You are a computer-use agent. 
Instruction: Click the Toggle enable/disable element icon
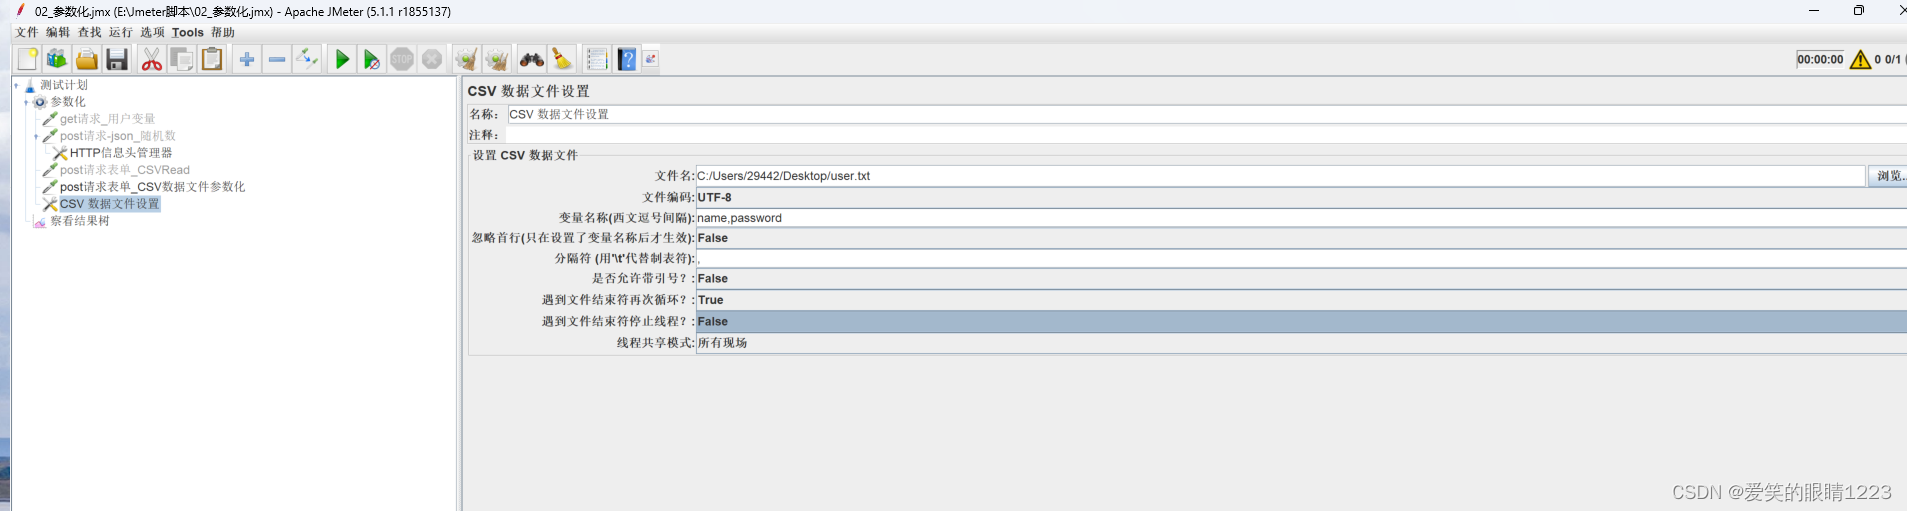[x=307, y=59]
